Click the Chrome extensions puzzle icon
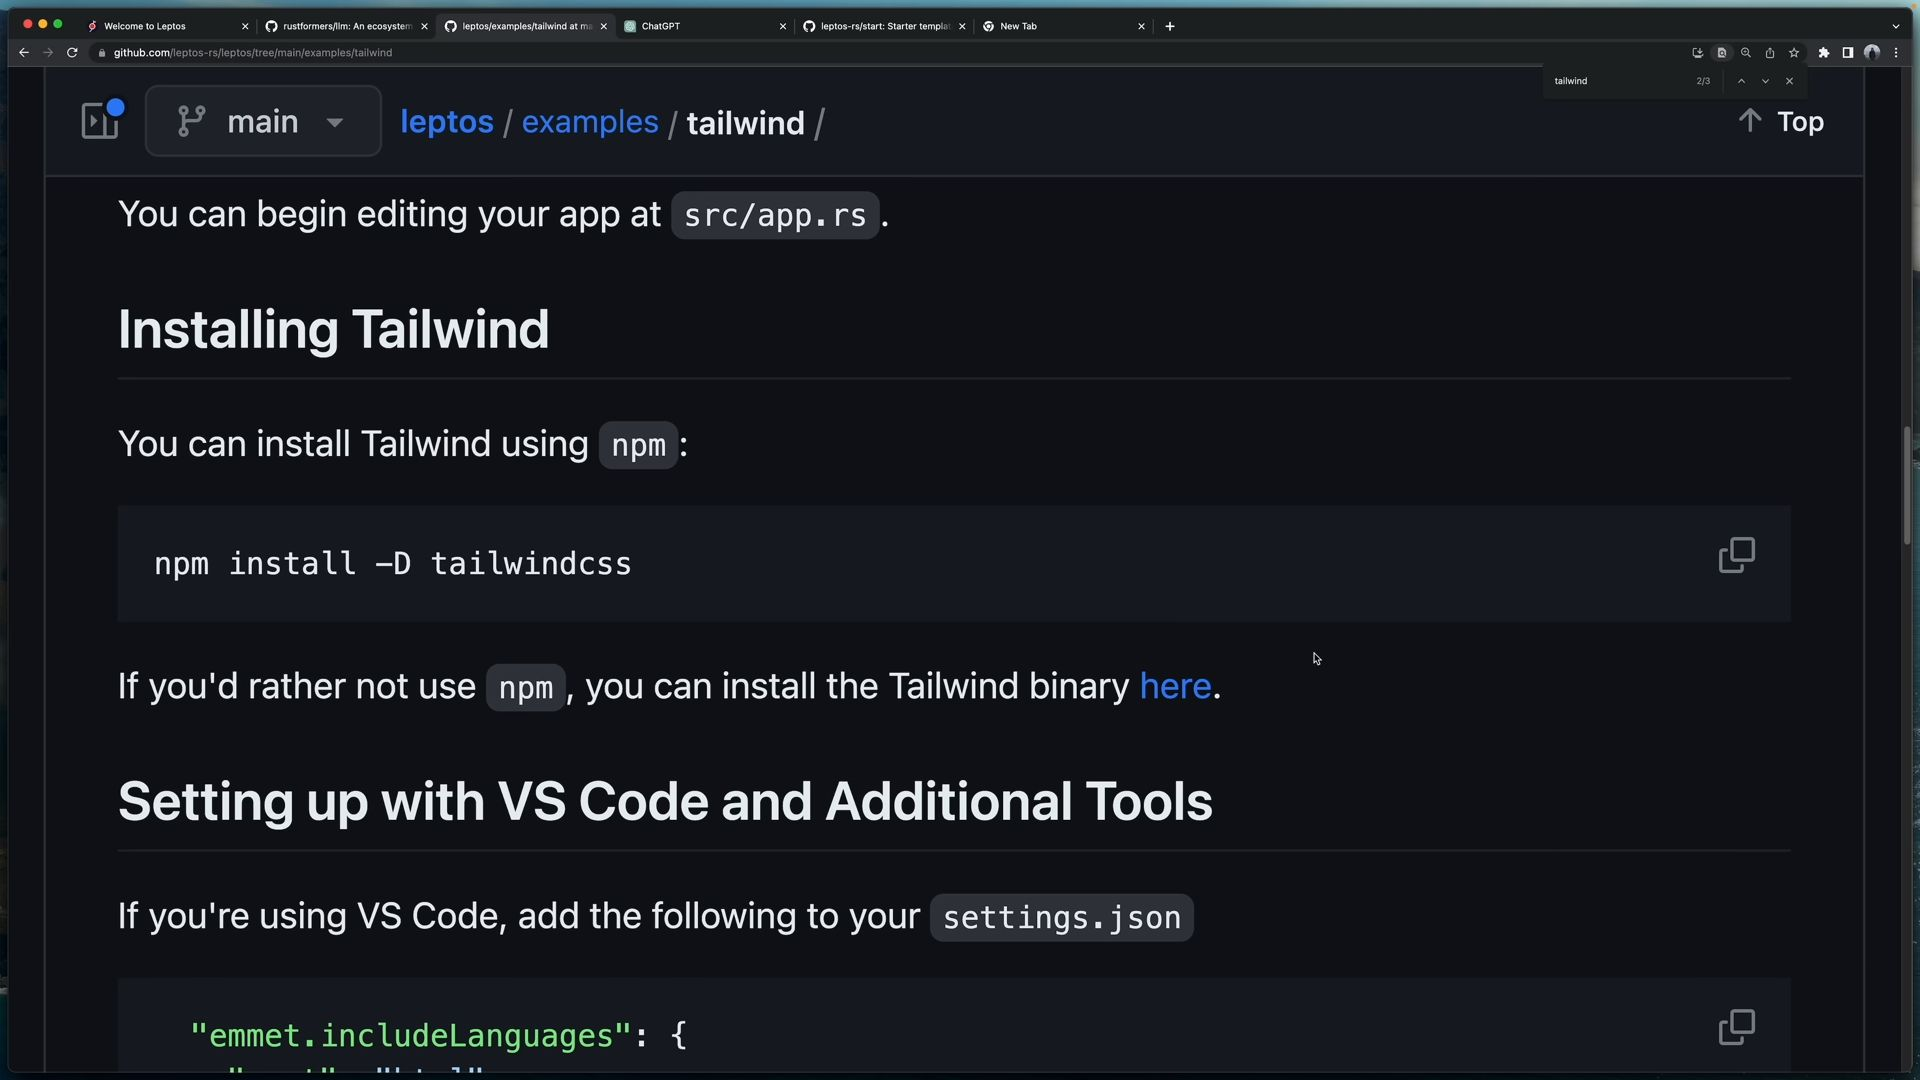1920x1080 pixels. [x=1823, y=53]
